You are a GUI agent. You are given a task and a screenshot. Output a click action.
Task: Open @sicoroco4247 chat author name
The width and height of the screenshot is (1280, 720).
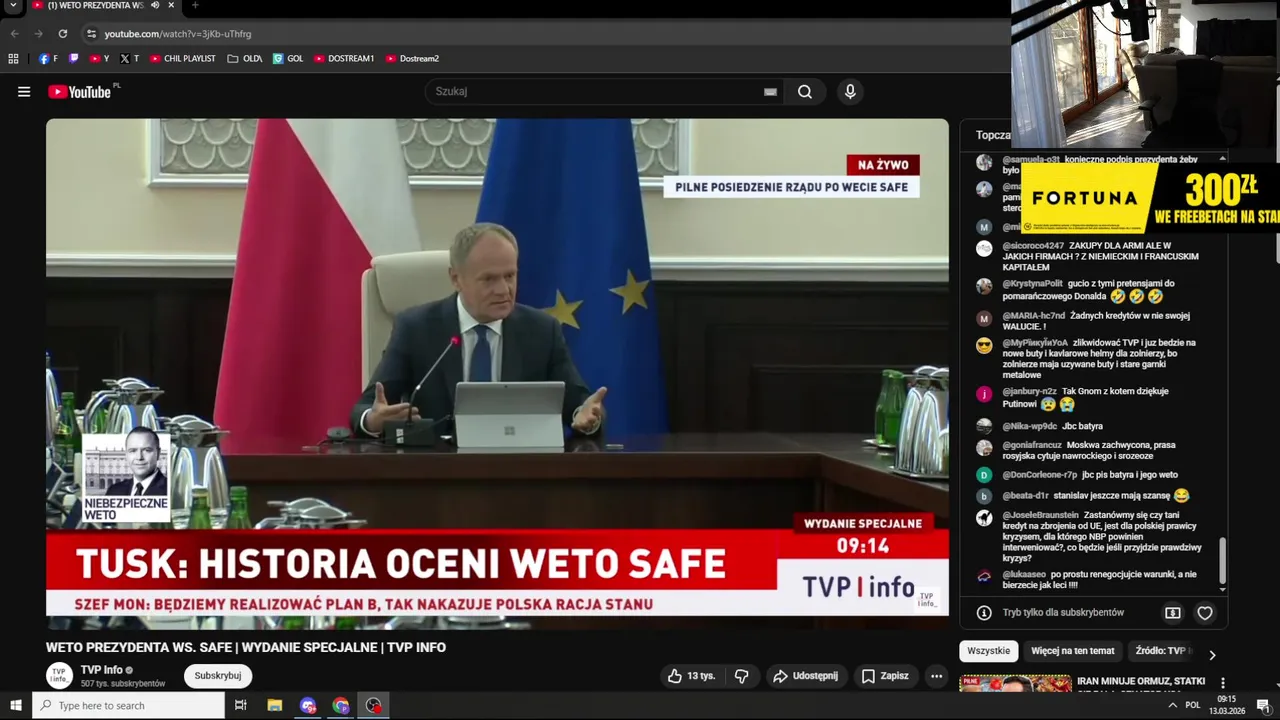pos(1033,245)
